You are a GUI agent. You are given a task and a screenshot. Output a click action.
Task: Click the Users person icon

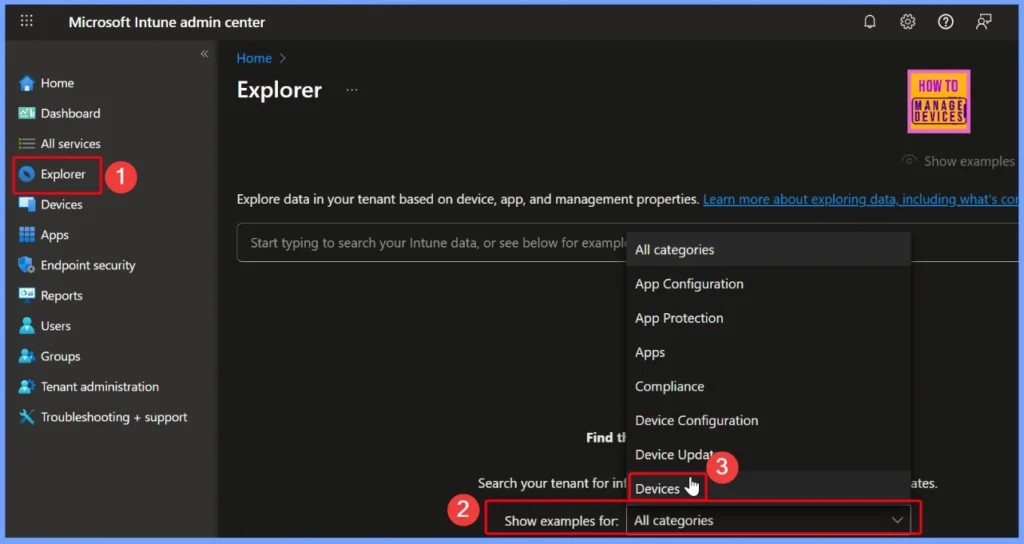coord(27,326)
